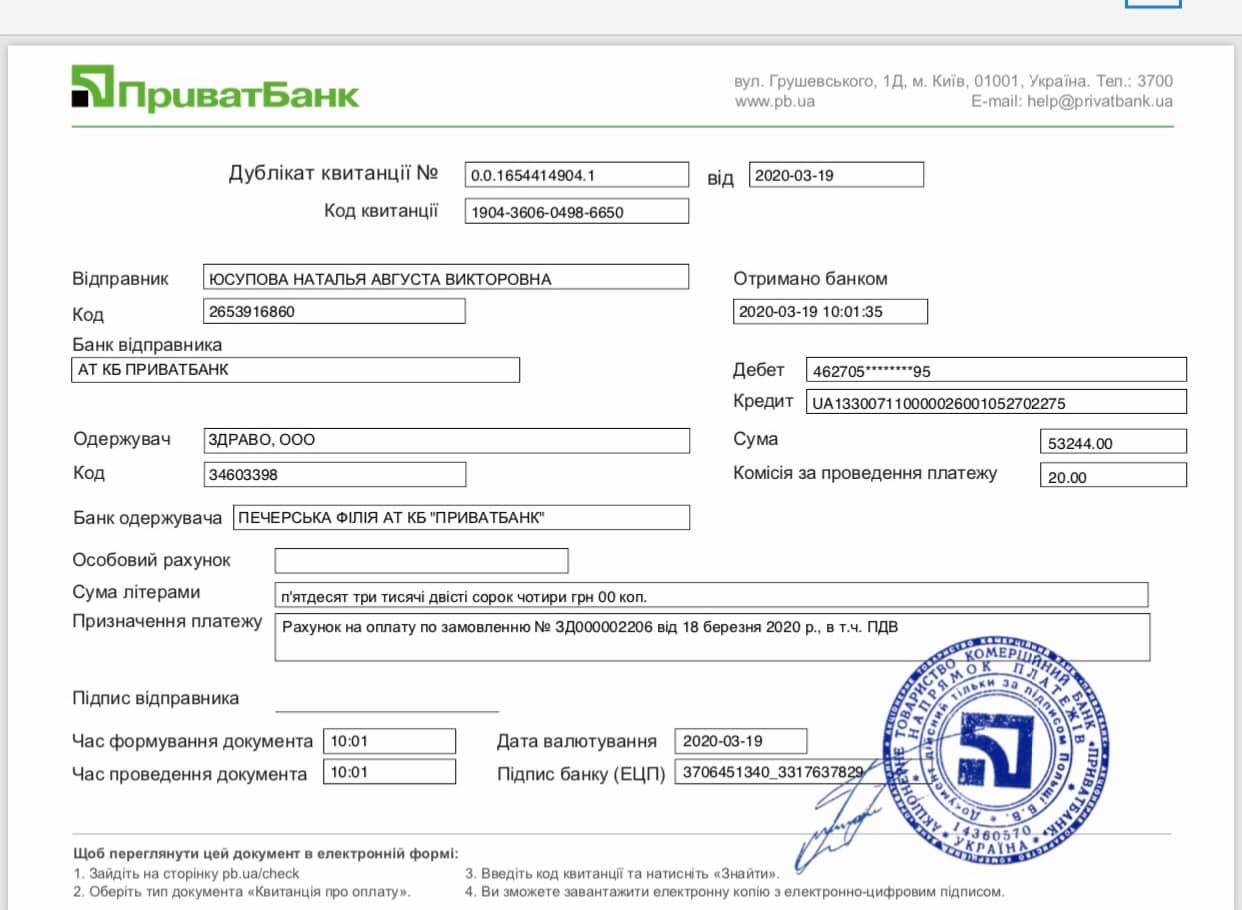Viewport: 1242px width, 910px height.
Task: Select recipient code 34603398
Action: tap(334, 474)
